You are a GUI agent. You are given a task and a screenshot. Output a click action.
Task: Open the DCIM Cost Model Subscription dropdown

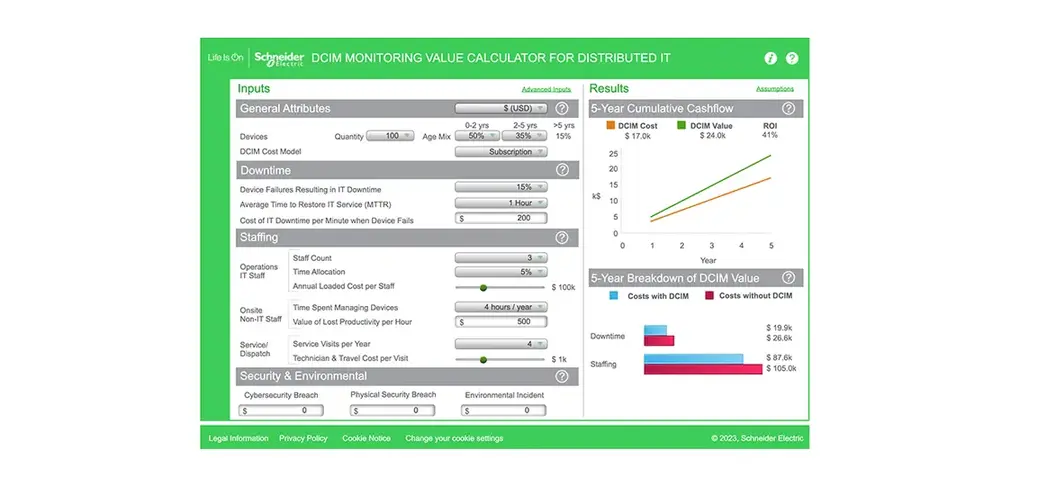(501, 152)
